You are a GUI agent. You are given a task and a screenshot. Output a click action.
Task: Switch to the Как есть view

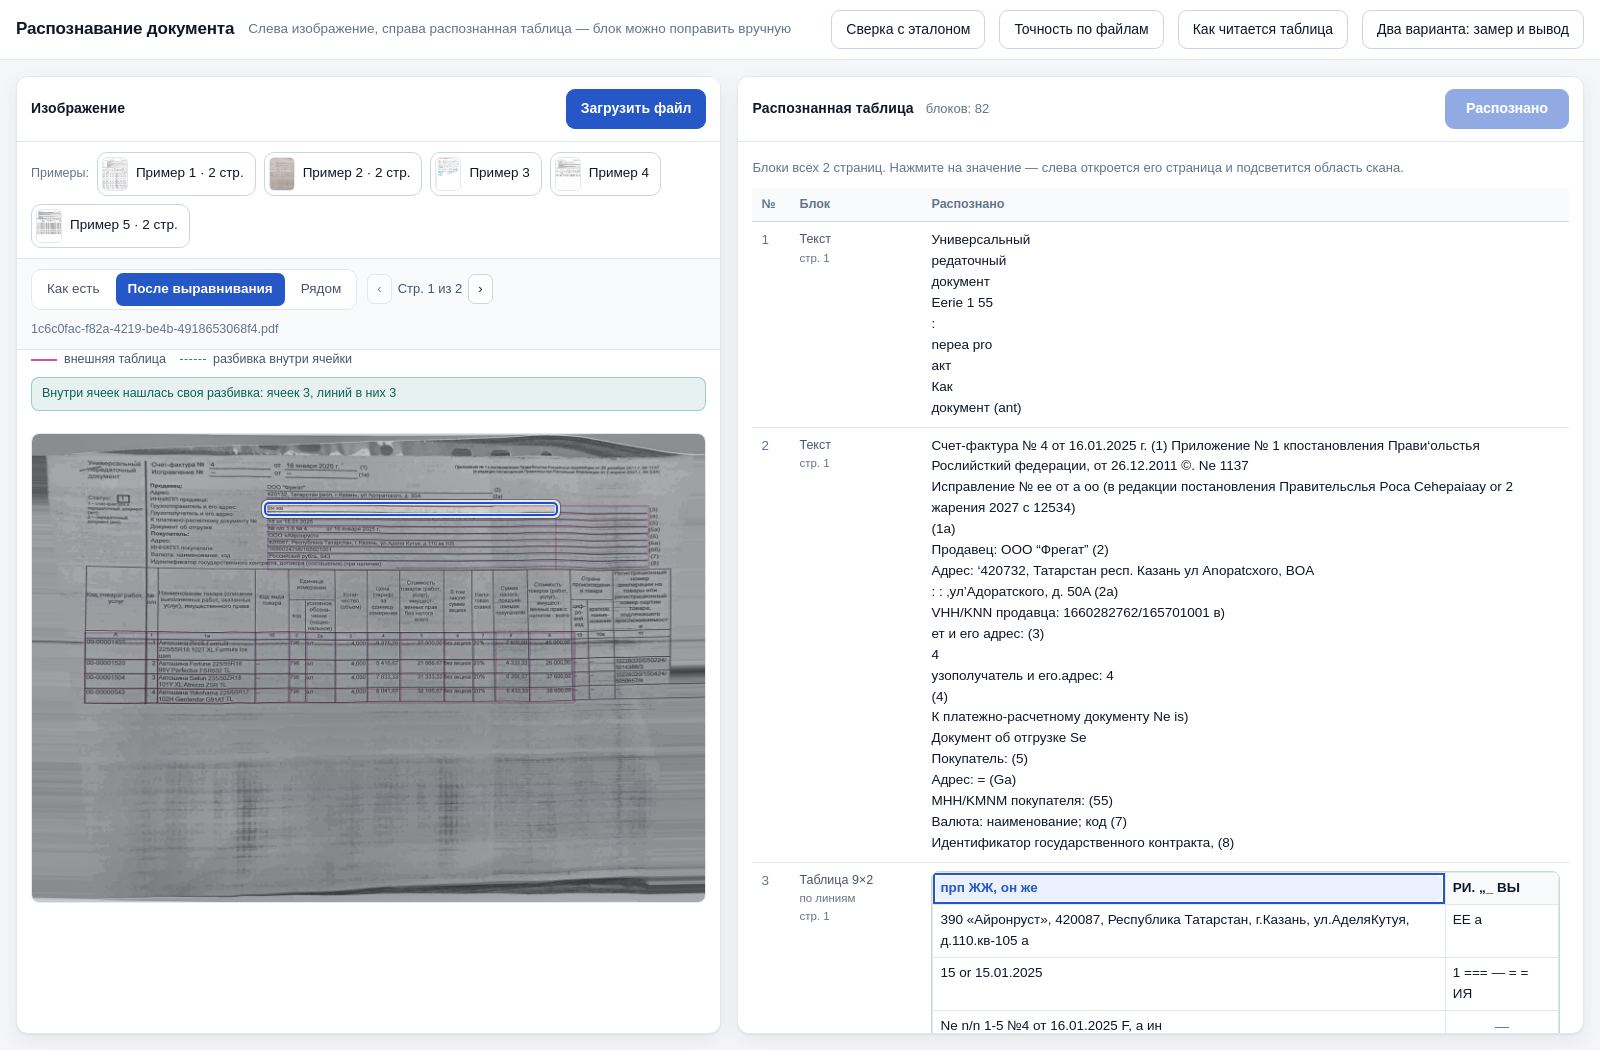click(x=73, y=289)
